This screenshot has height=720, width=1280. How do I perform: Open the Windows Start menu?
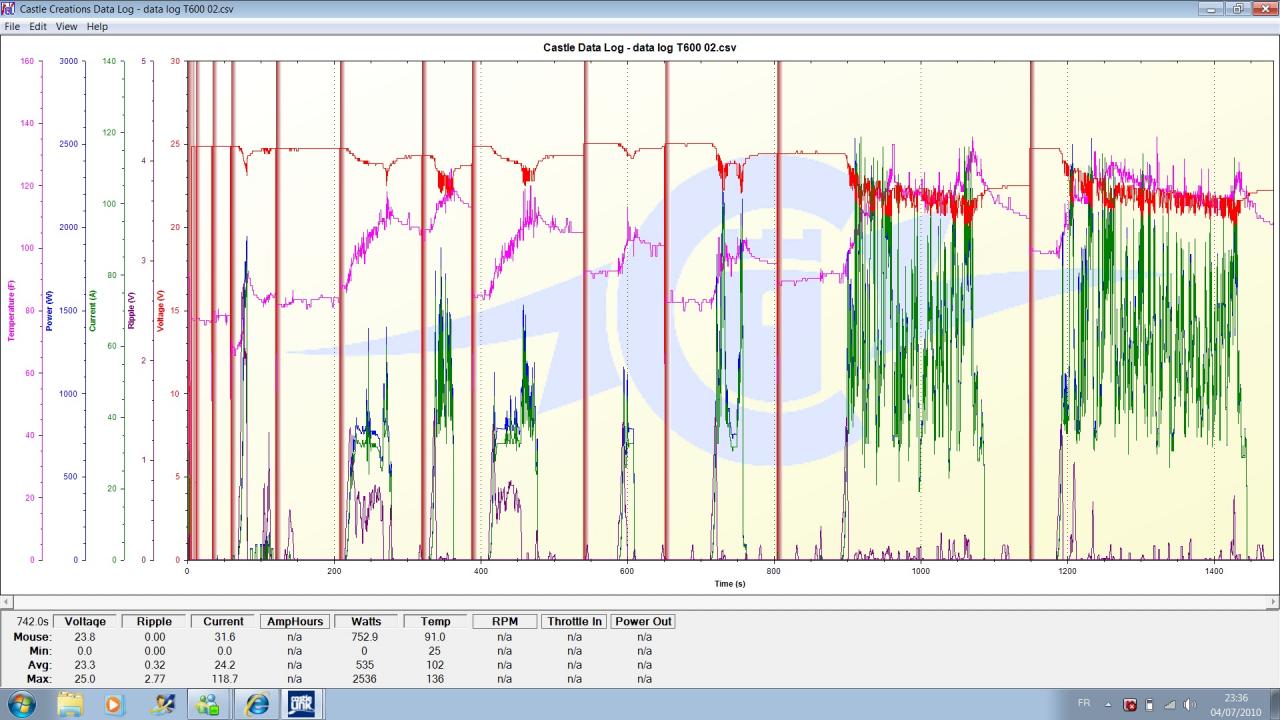click(x=20, y=704)
